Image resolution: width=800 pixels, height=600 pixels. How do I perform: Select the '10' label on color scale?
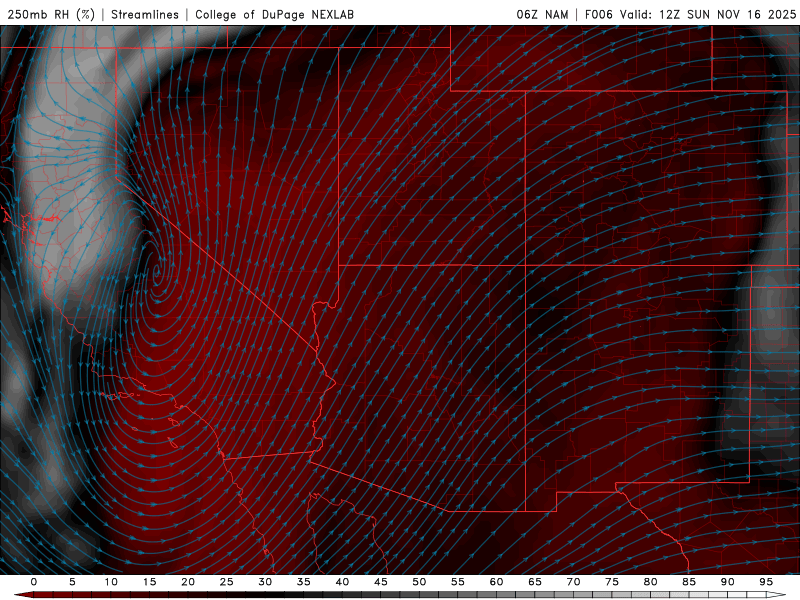click(x=111, y=582)
